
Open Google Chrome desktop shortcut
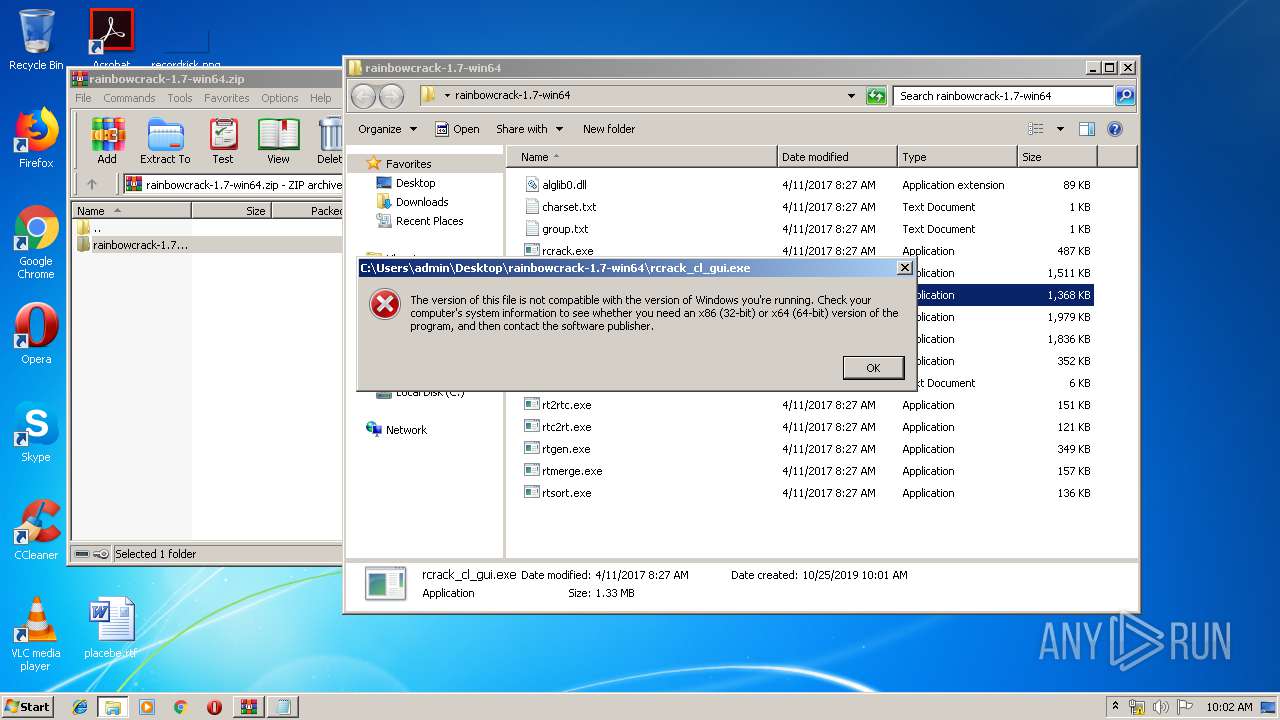(x=36, y=243)
